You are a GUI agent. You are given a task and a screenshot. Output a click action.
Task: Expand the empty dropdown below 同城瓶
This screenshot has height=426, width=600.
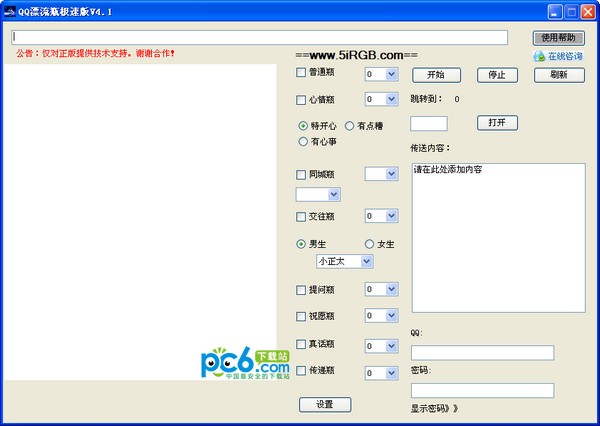334,195
